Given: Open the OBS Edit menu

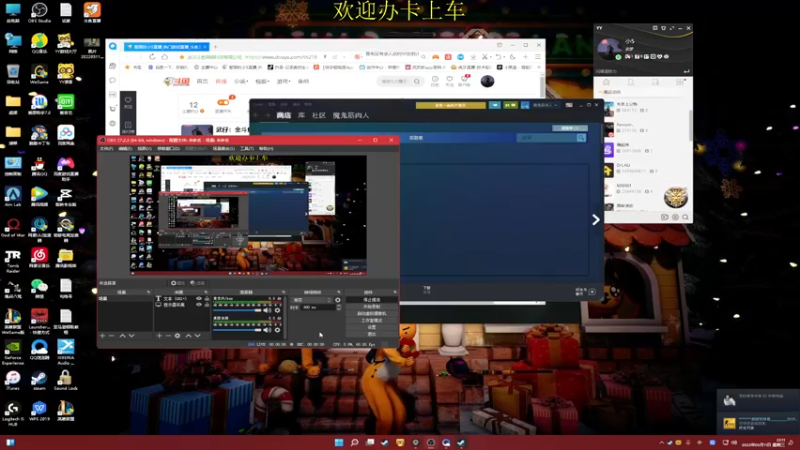Looking at the screenshot, I should pyautogui.click(x=125, y=148).
